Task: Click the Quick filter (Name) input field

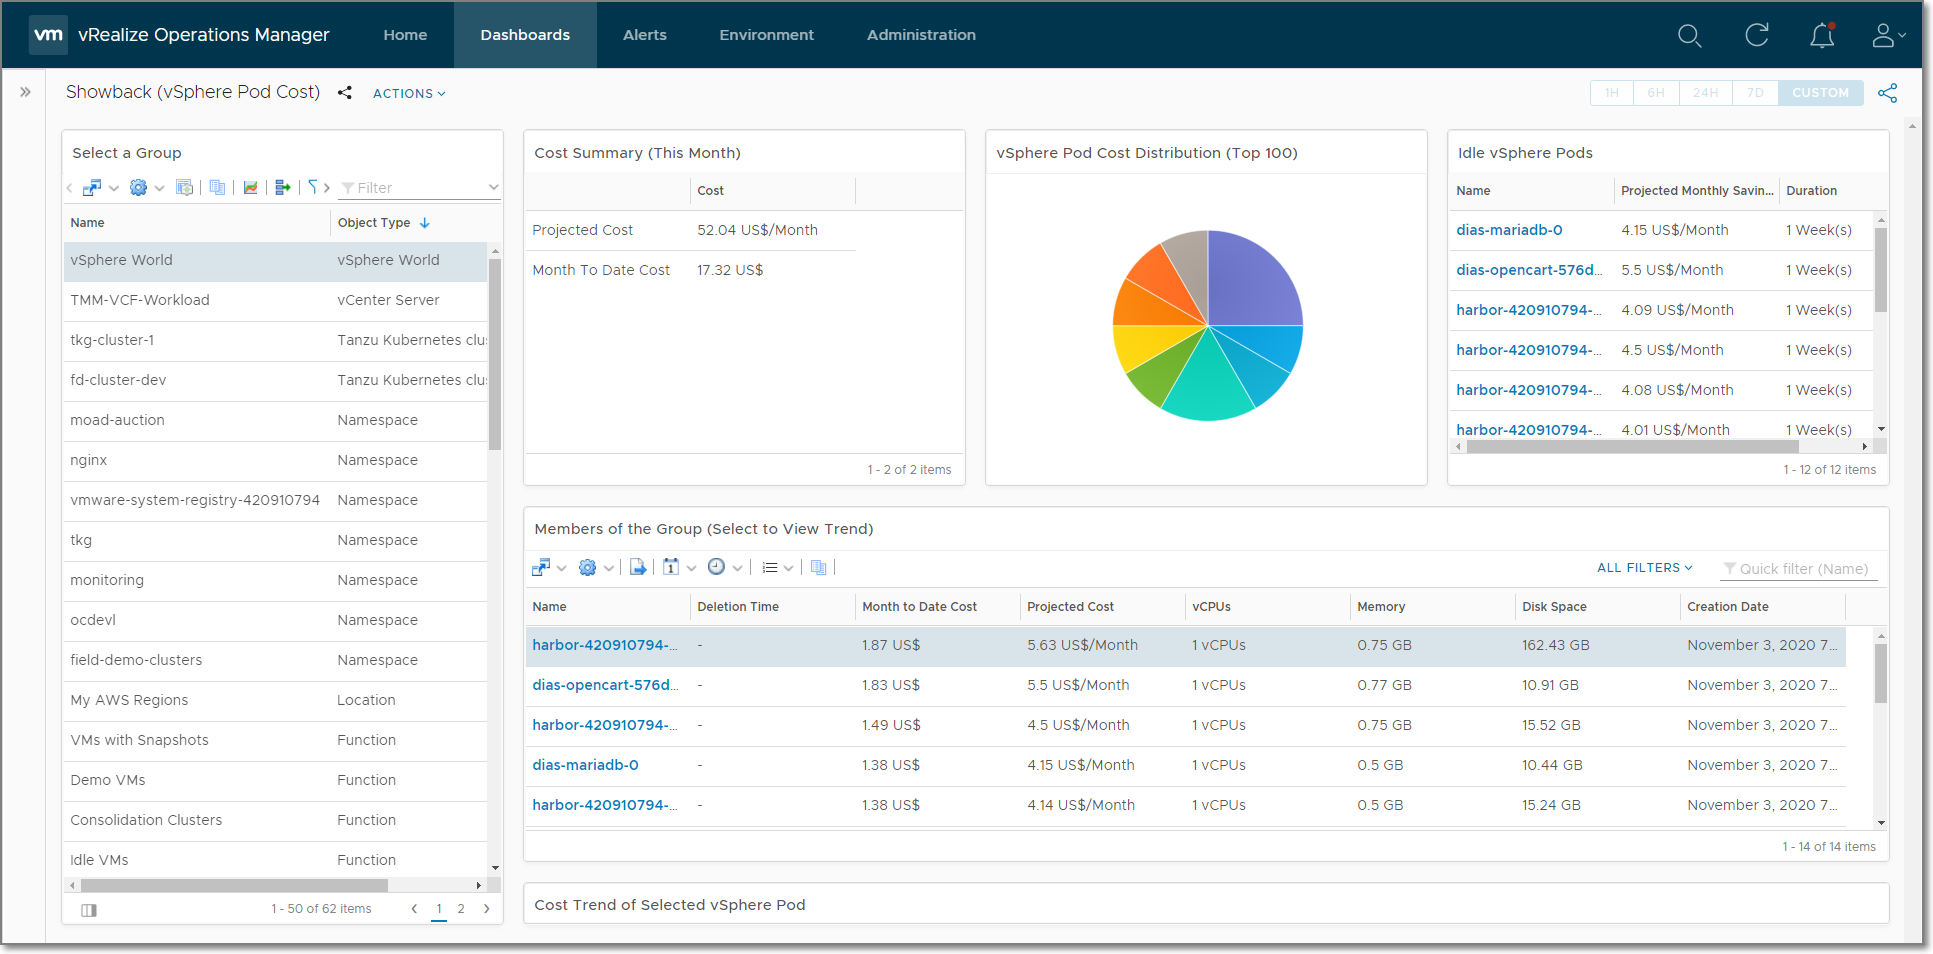Action: [1798, 569]
